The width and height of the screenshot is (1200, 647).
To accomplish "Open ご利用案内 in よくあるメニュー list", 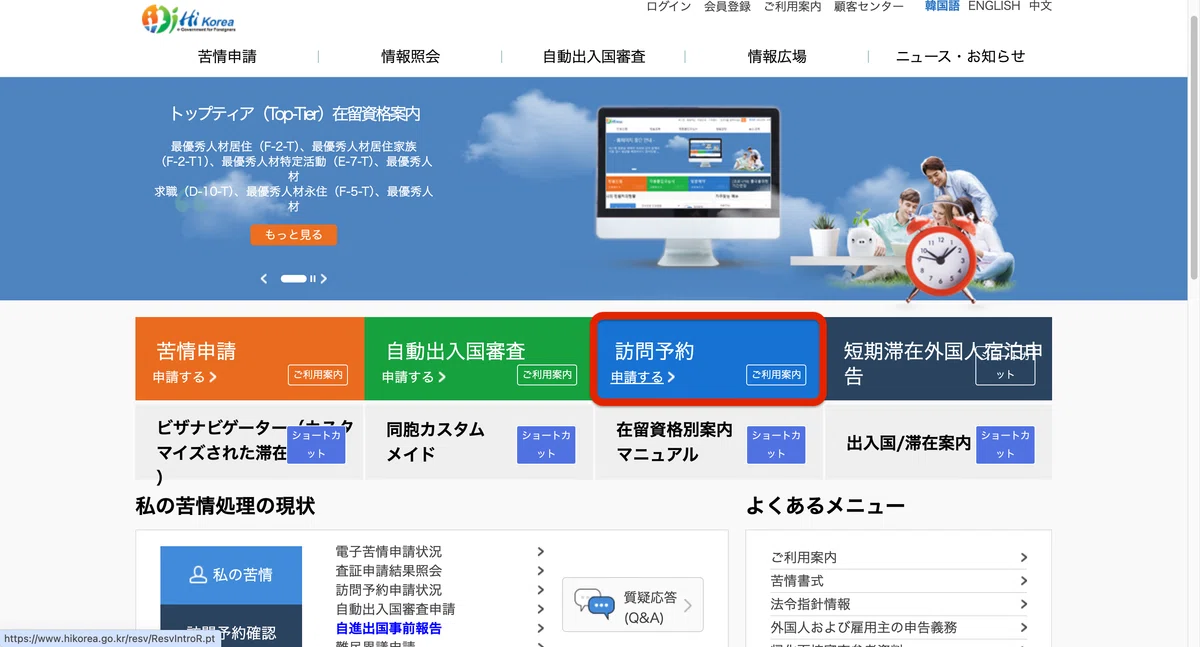I will pos(804,558).
